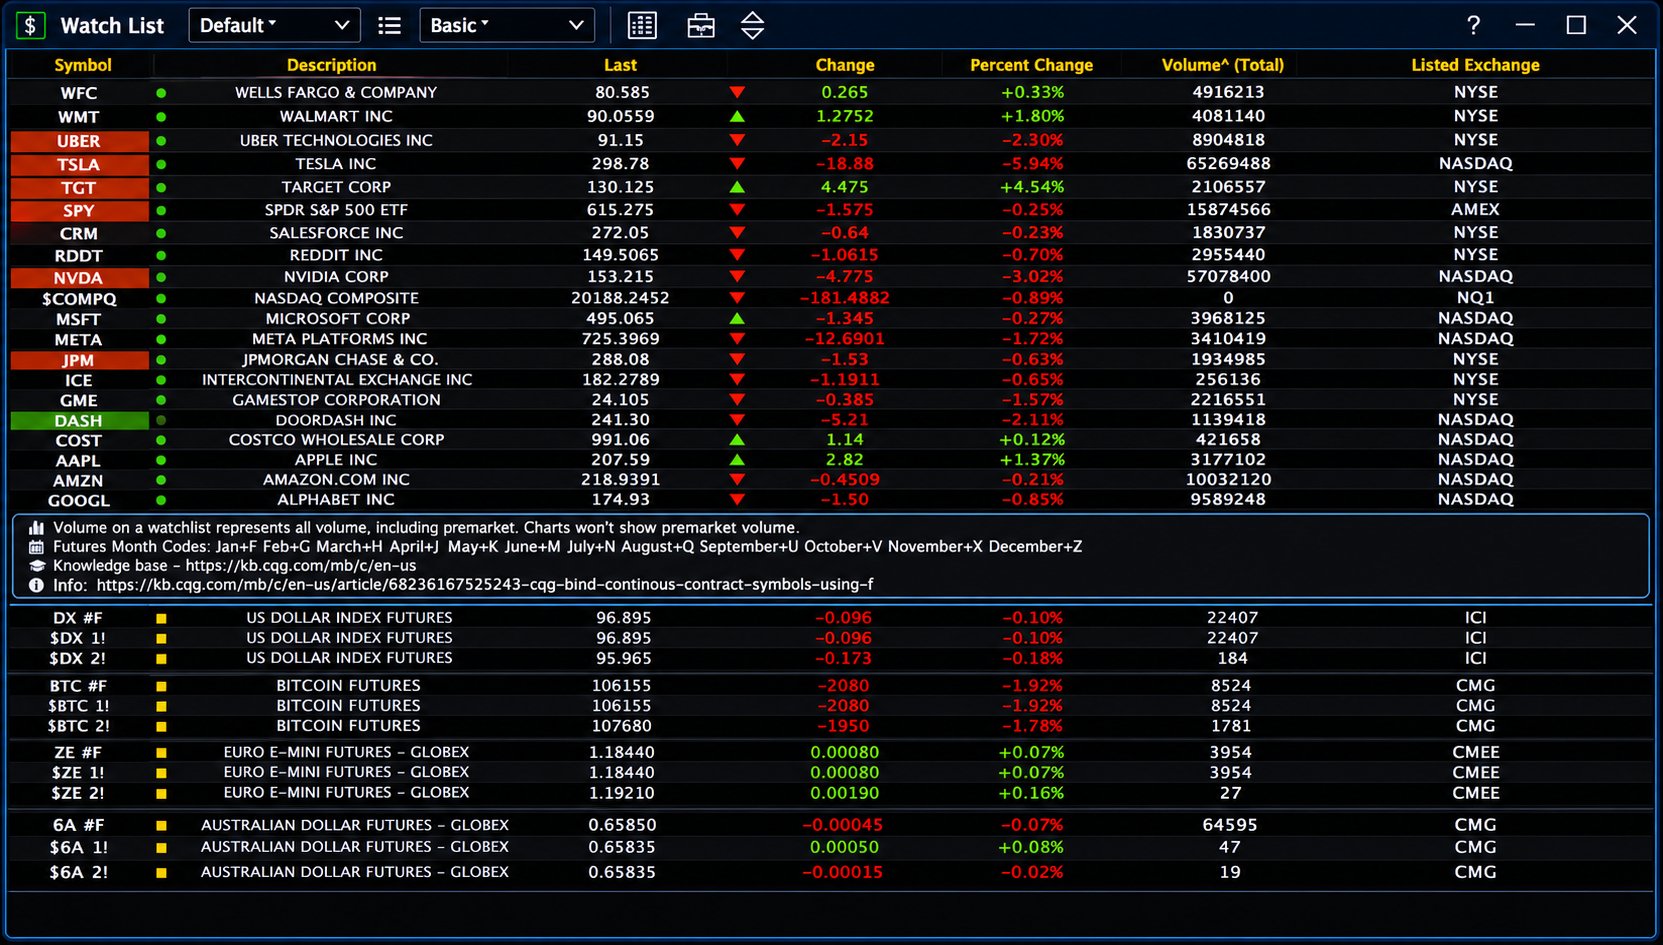Screen dimensions: 1663x945
Task: Click the AMZN symbol
Action: point(78,481)
